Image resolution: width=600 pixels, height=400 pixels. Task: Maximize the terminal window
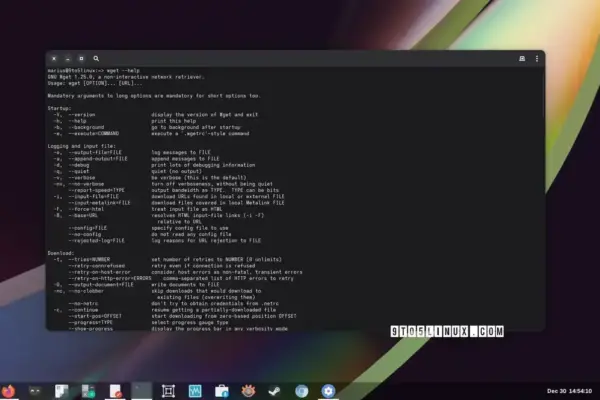pos(81,59)
